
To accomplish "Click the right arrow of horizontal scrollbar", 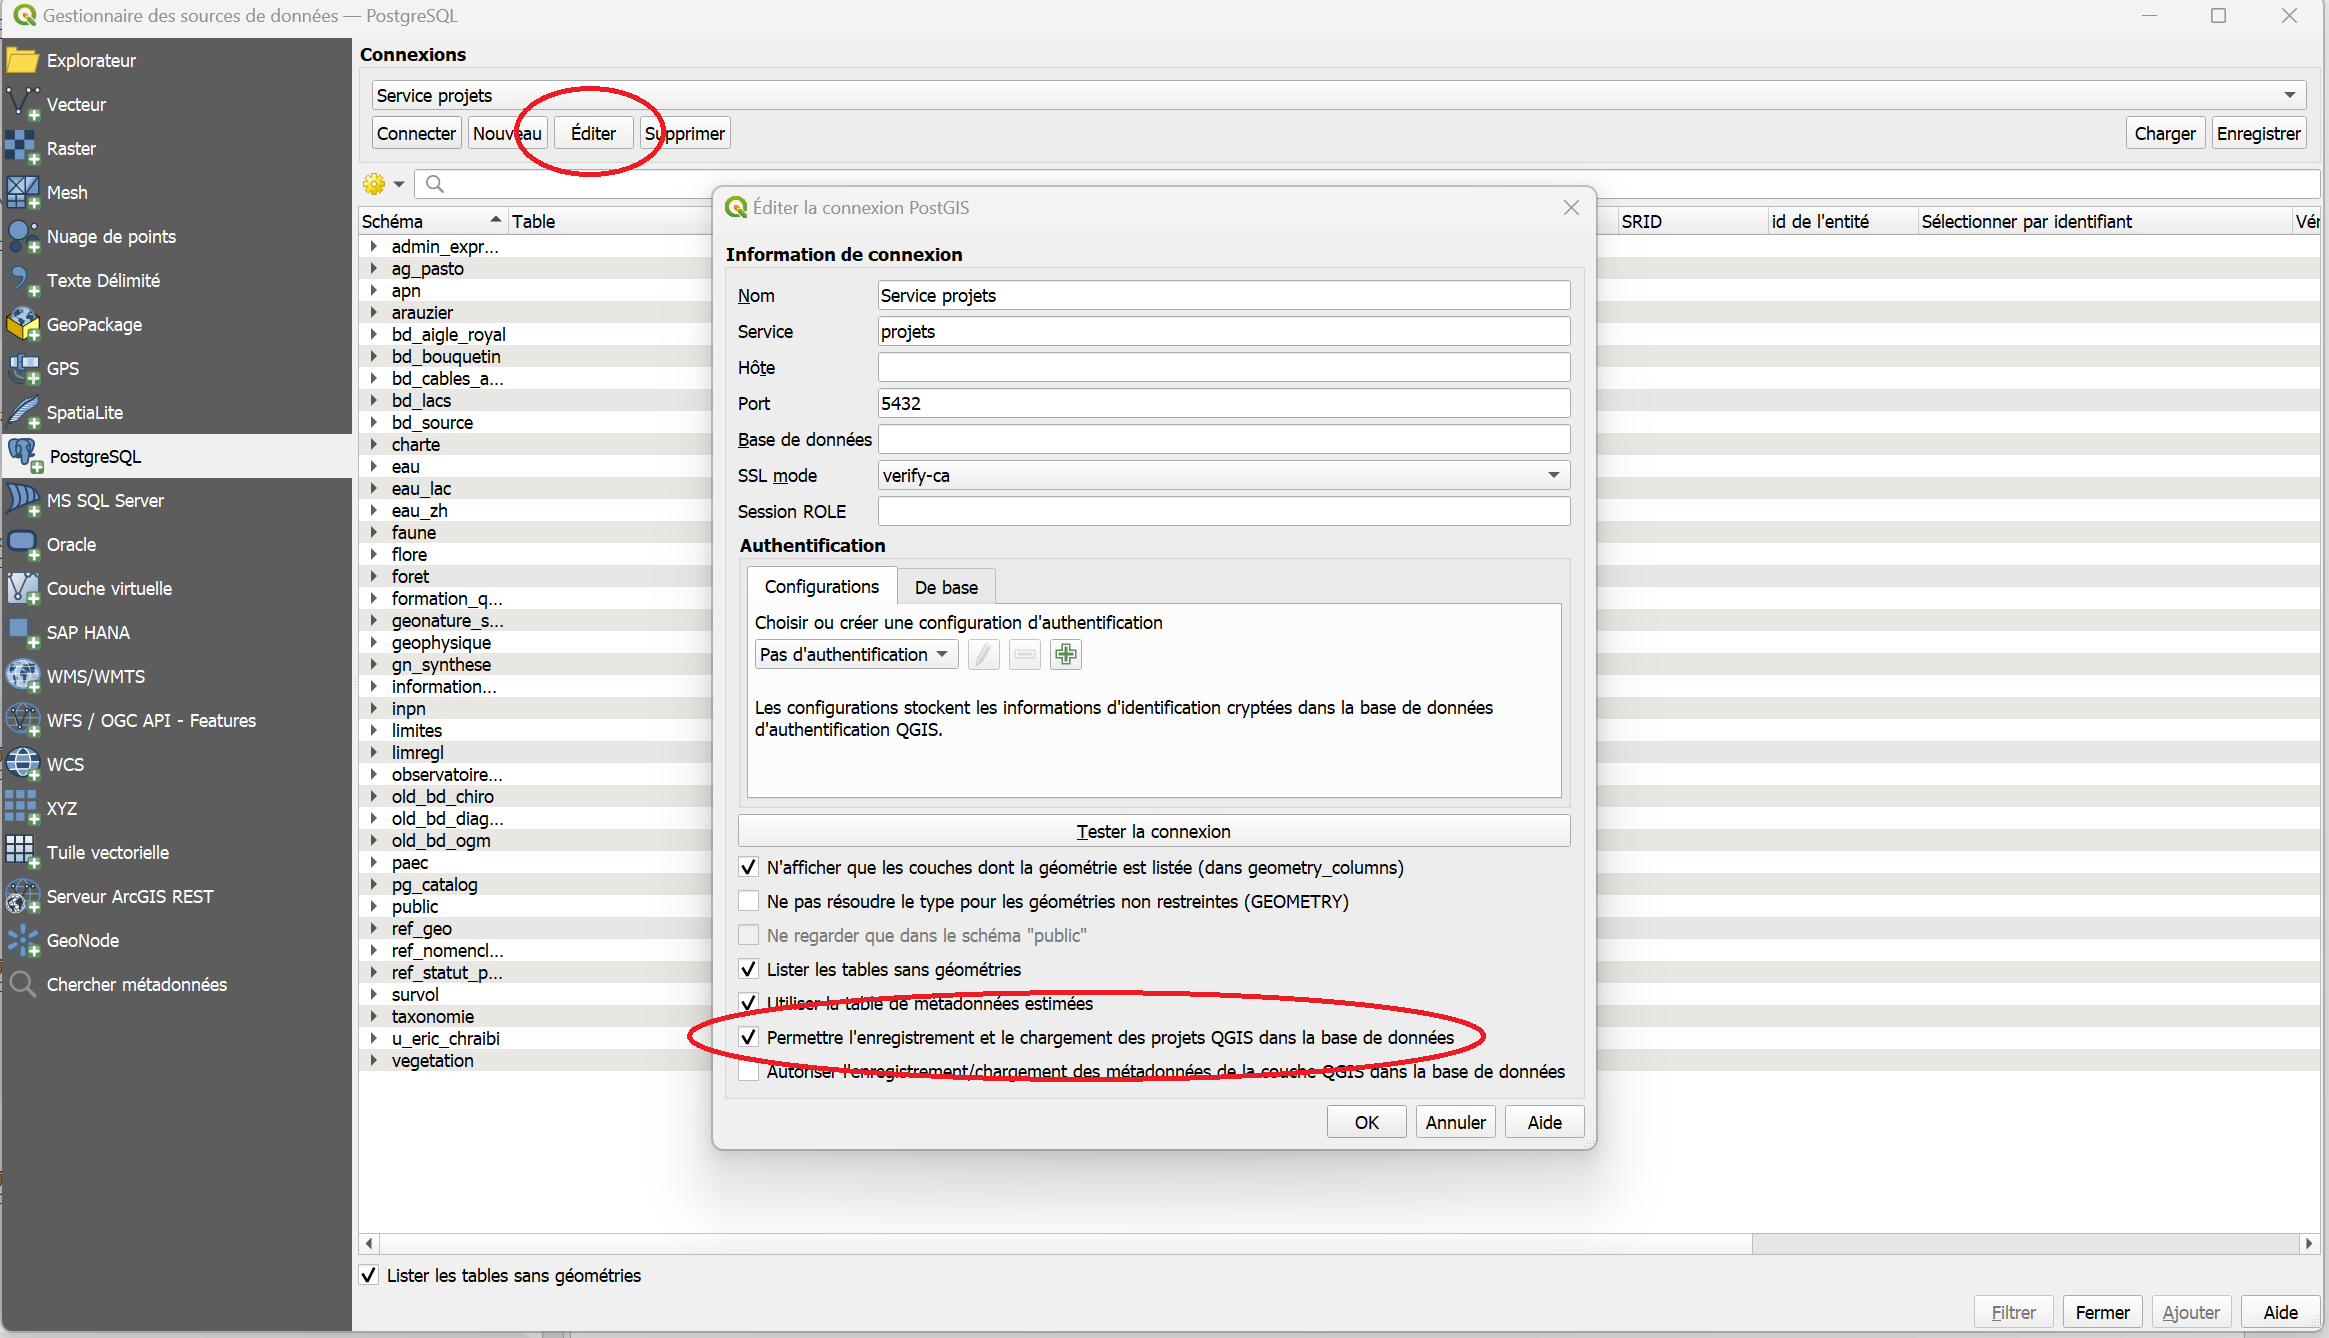I will [2308, 1243].
